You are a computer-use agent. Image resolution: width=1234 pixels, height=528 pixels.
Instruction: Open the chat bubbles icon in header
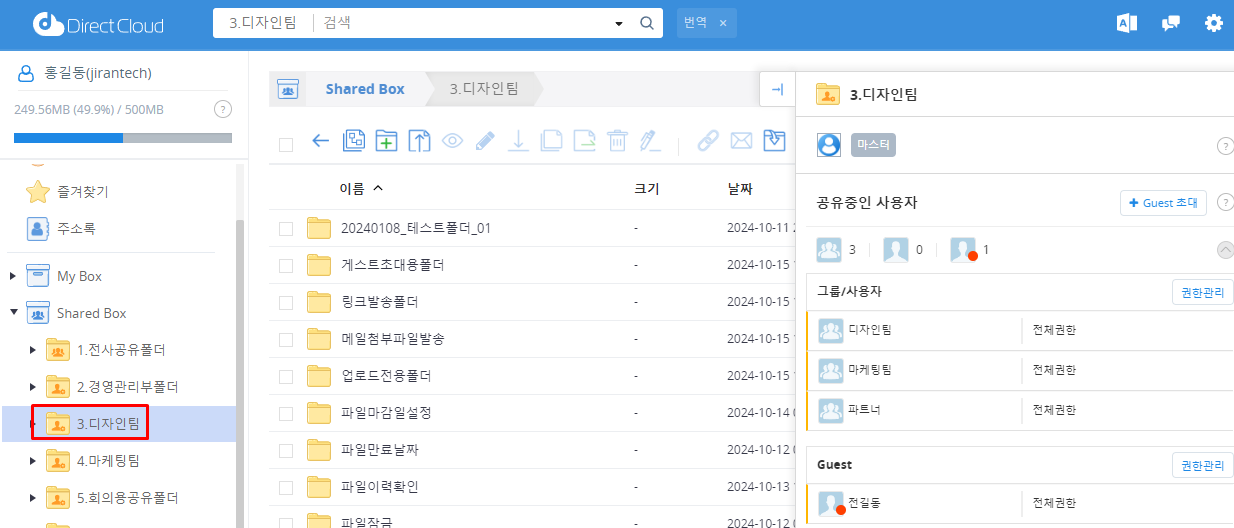pyautogui.click(x=1170, y=23)
